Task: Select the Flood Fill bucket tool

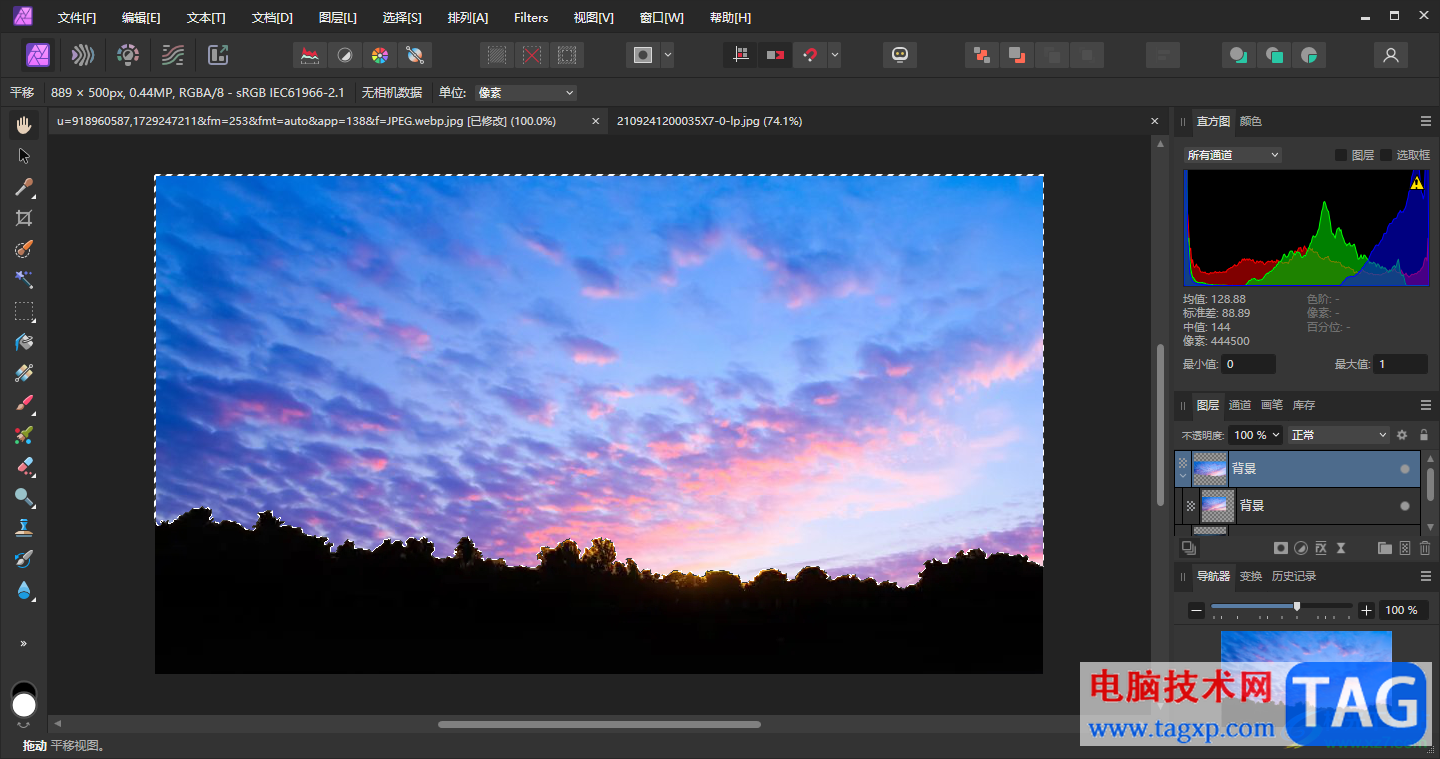Action: point(24,342)
